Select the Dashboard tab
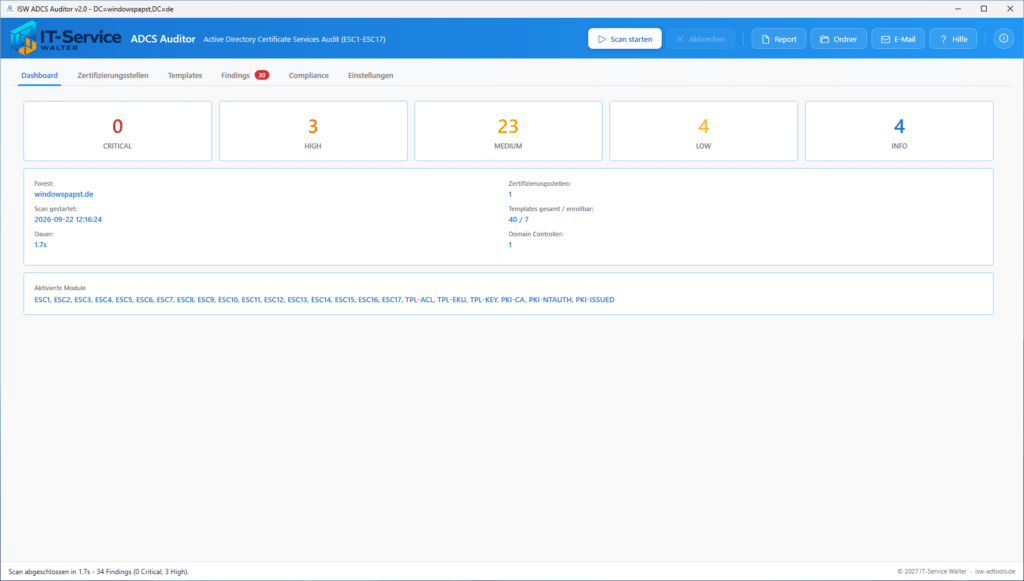 tap(39, 76)
